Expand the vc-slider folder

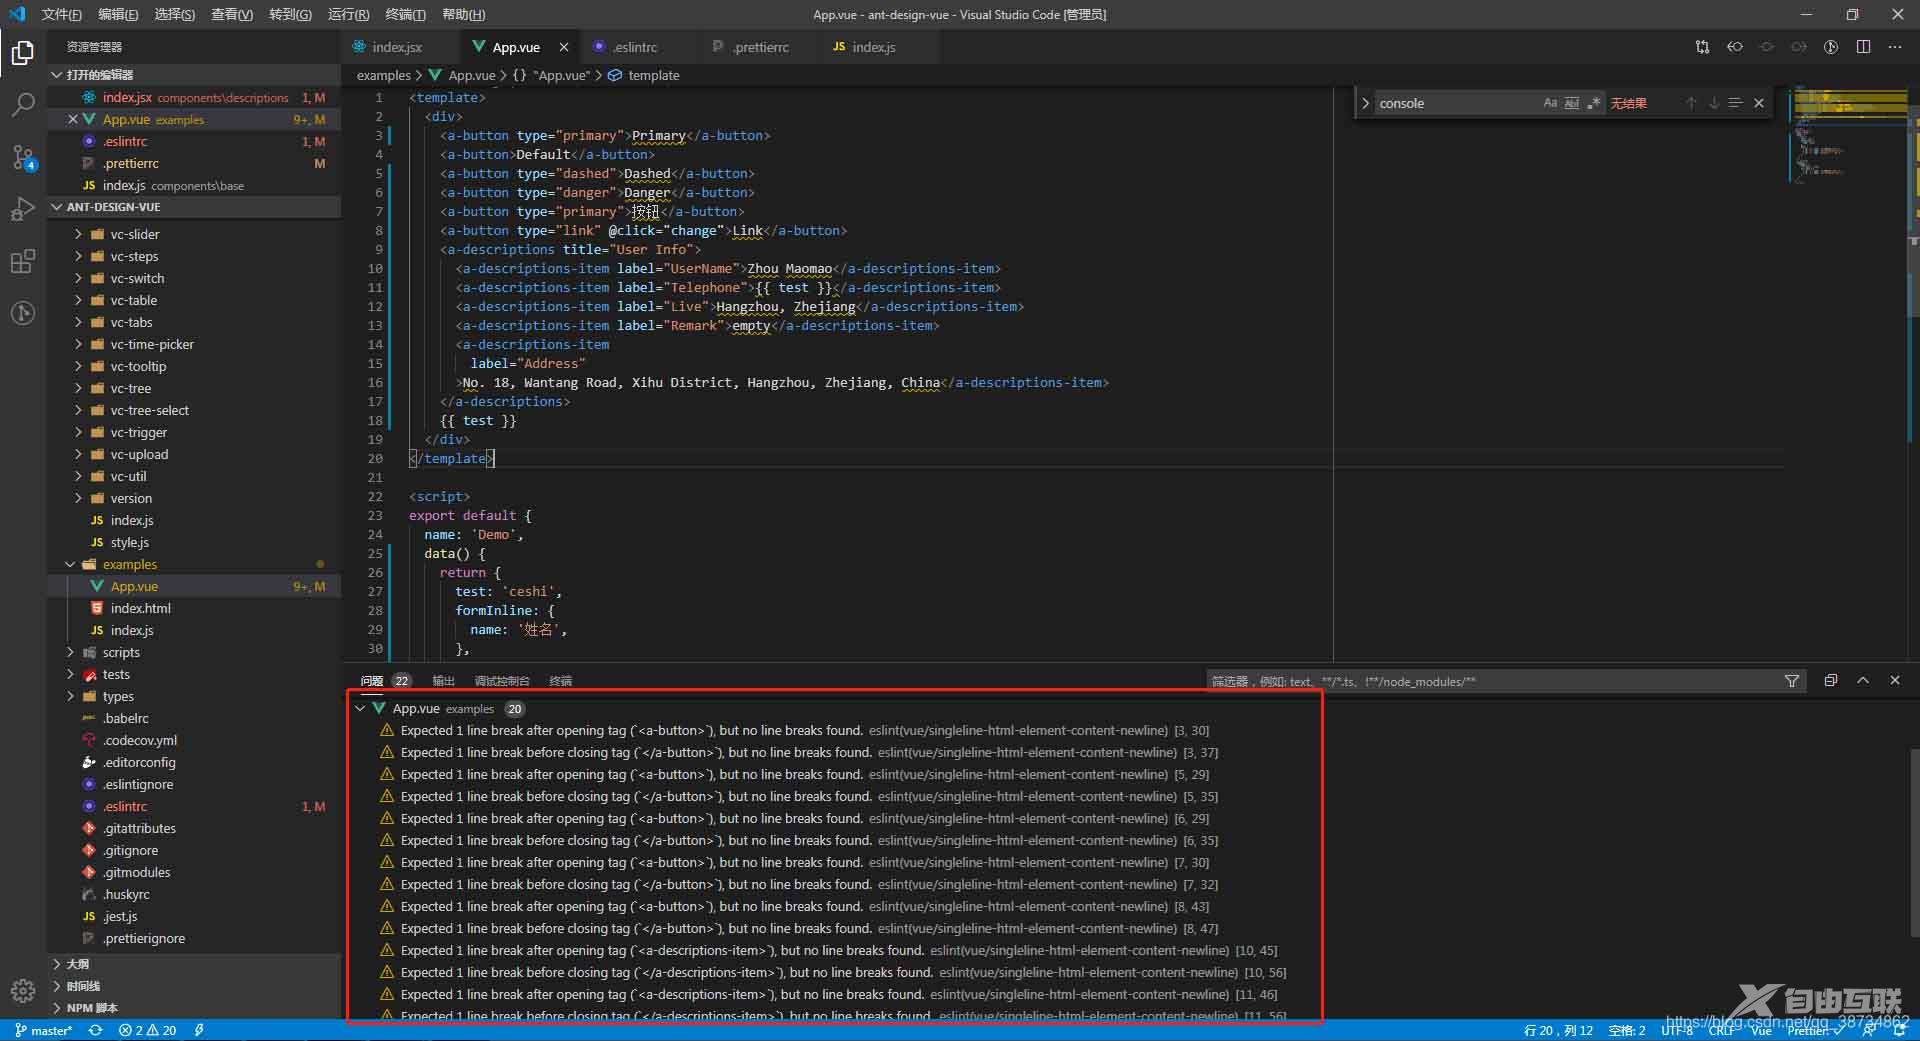(x=134, y=234)
